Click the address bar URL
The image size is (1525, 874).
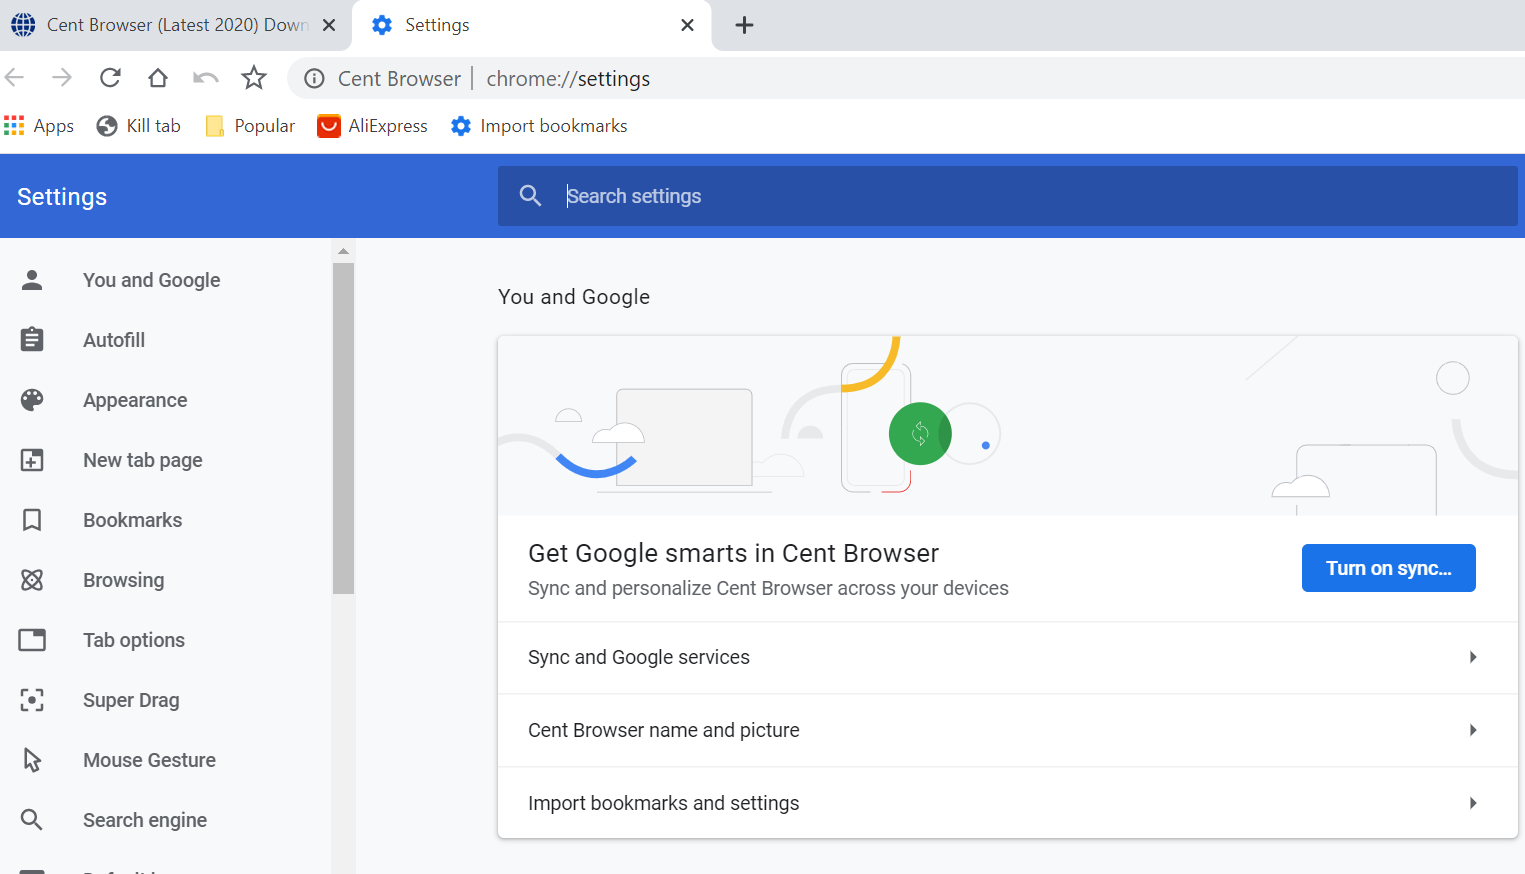point(568,79)
